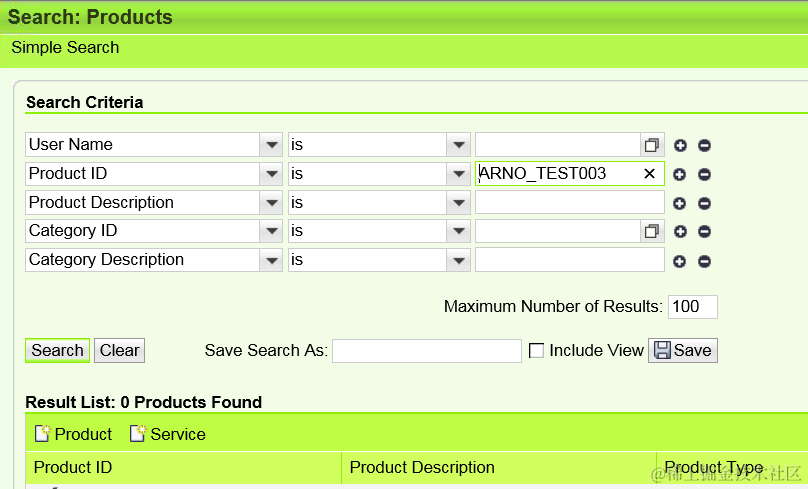Remove the Category Description criterion row
This screenshot has width=808, height=489.
coord(704,261)
